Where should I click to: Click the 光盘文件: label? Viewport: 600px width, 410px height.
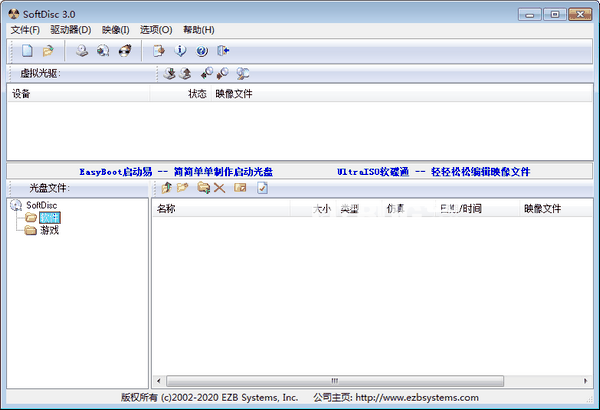pos(49,188)
